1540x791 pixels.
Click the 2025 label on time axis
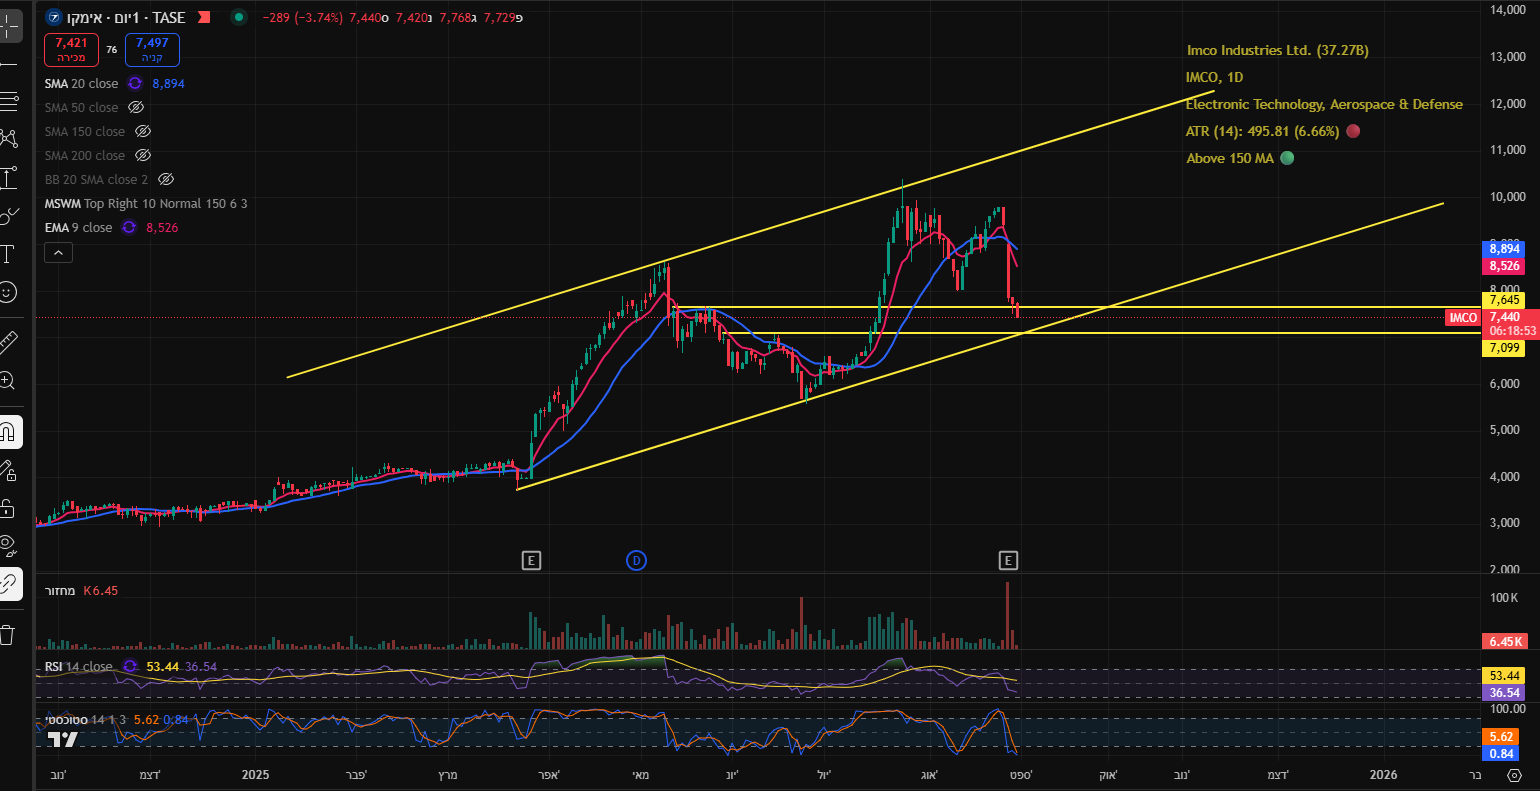[x=256, y=774]
